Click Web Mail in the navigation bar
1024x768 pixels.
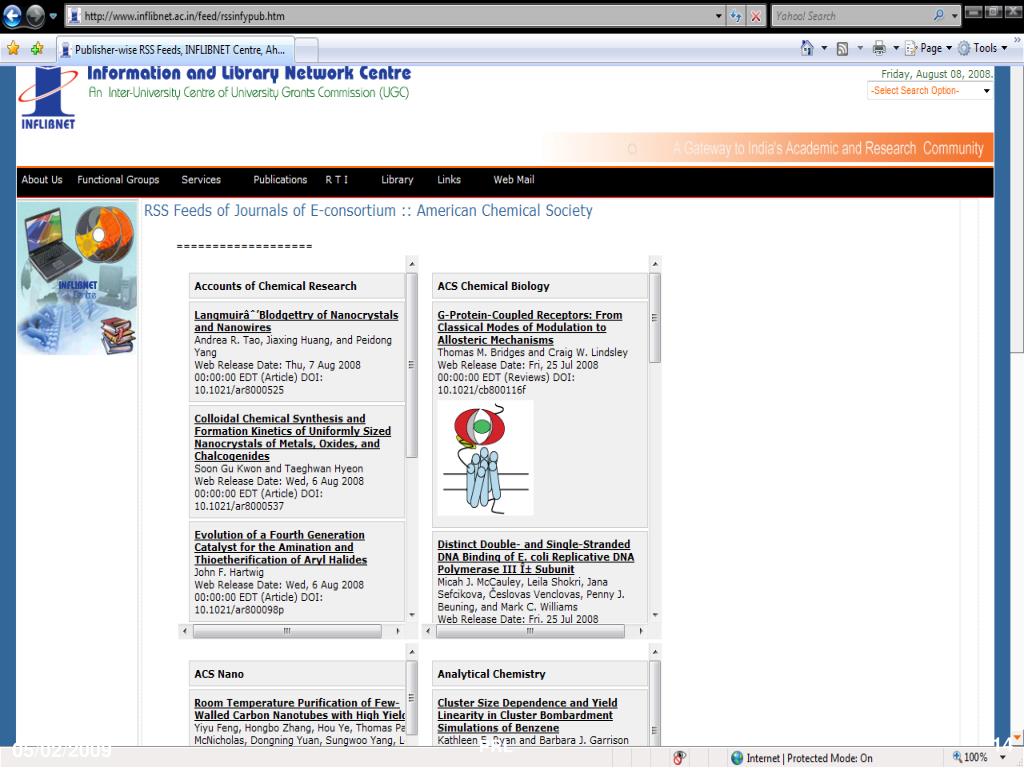click(513, 180)
